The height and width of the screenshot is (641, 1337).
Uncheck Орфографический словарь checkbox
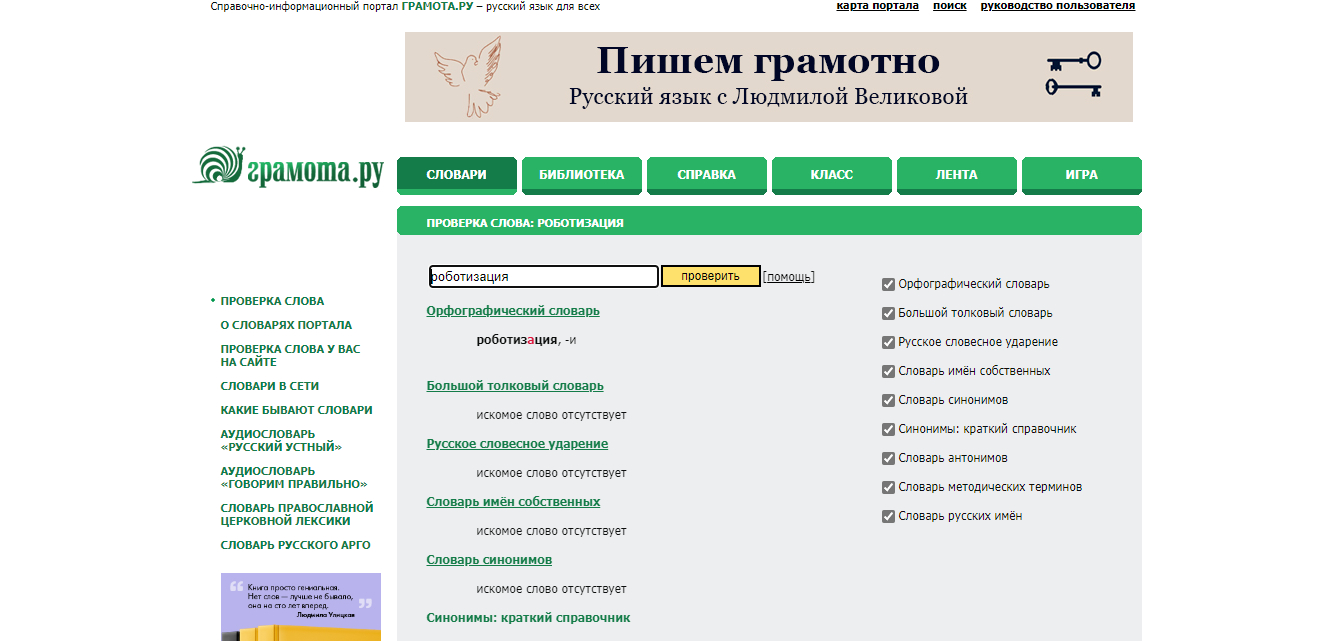click(888, 284)
